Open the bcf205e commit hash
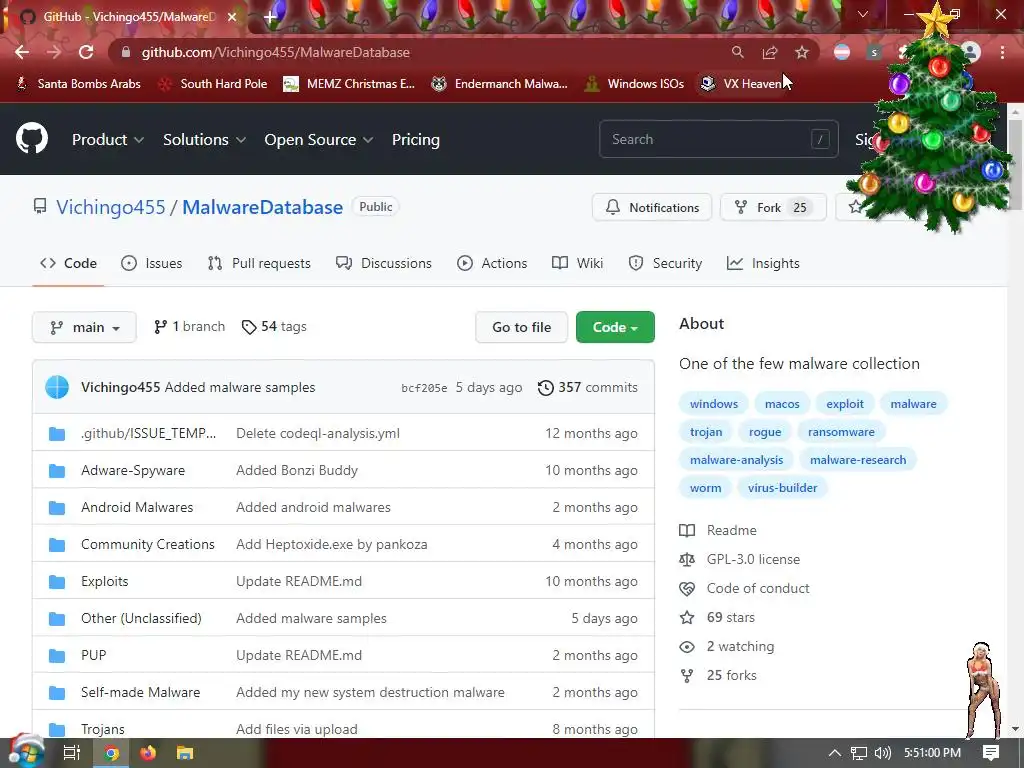 (x=424, y=388)
